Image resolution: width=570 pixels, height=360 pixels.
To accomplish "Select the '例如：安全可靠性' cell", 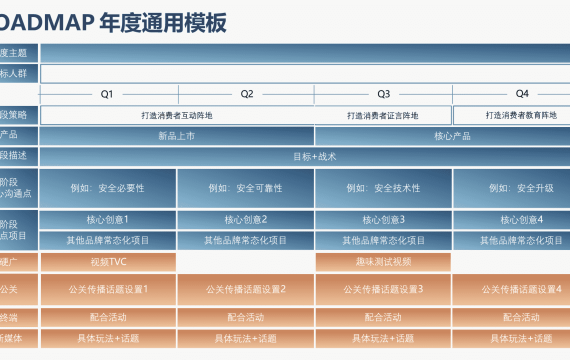I will [x=246, y=188].
